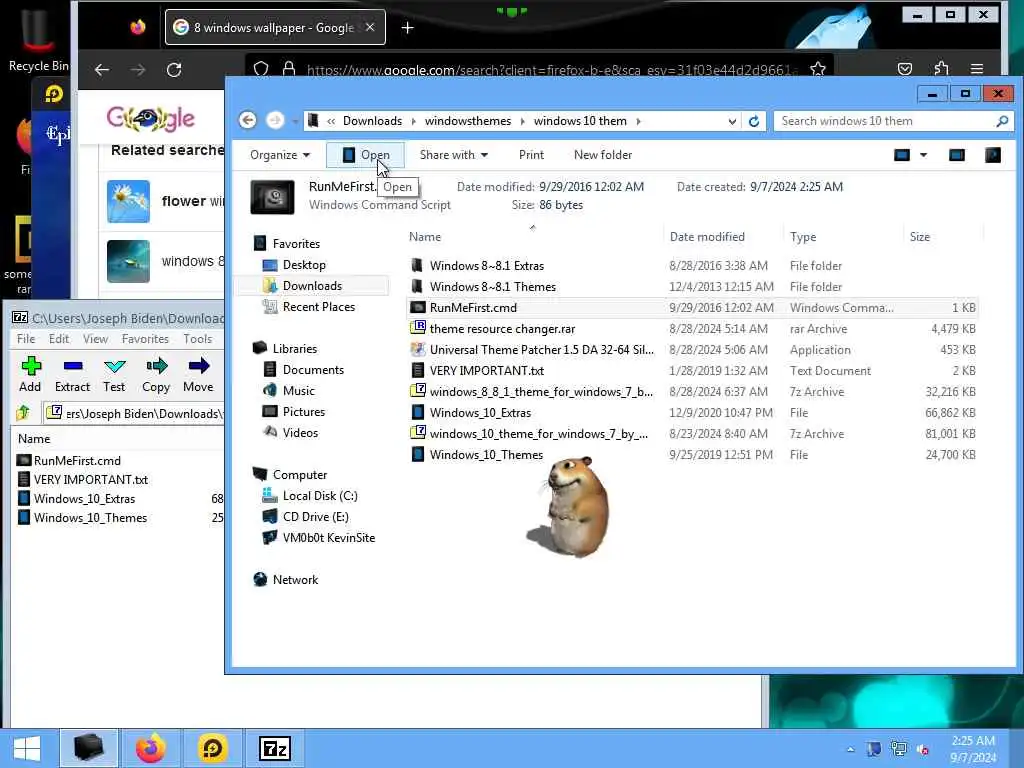This screenshot has width=1024, height=768.
Task: Change view icon in Explorer toolbar
Action: (x=902, y=155)
